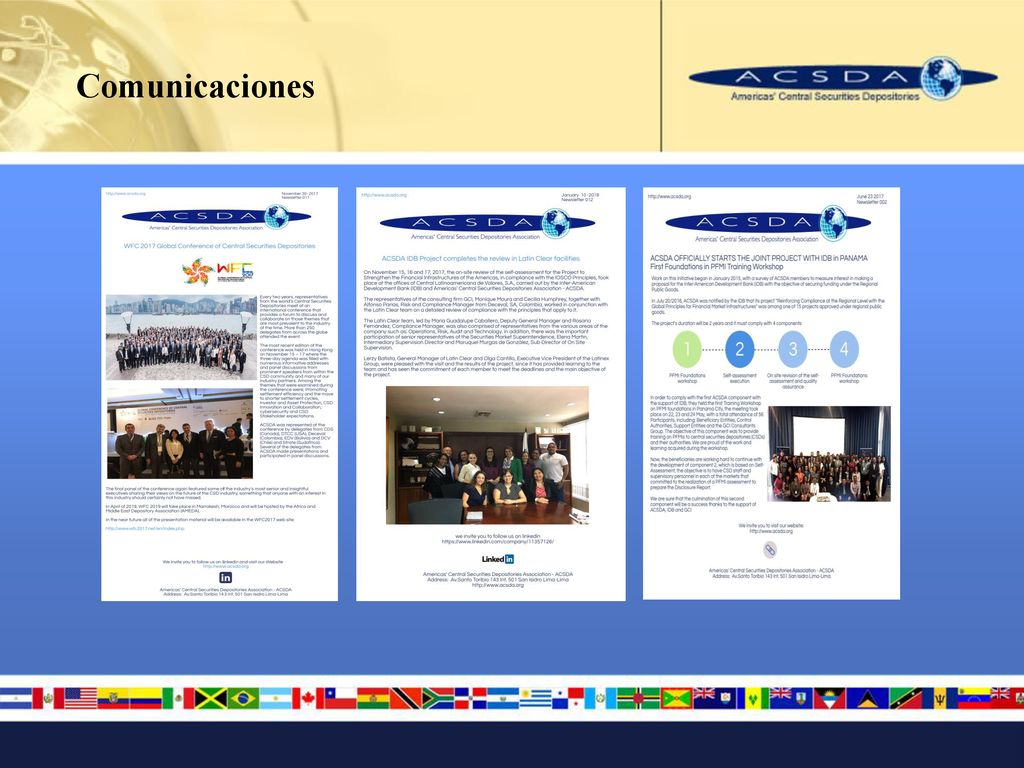Viewport: 1024px width, 768px height.
Task: Click the Canada flag
Action: pyautogui.click(x=308, y=698)
